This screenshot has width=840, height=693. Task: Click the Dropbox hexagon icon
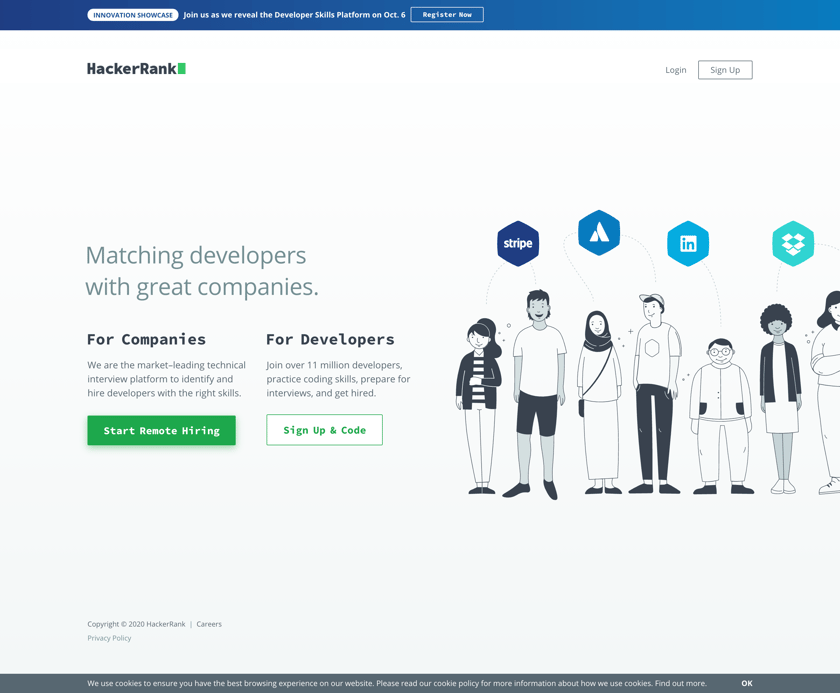pyautogui.click(x=793, y=243)
